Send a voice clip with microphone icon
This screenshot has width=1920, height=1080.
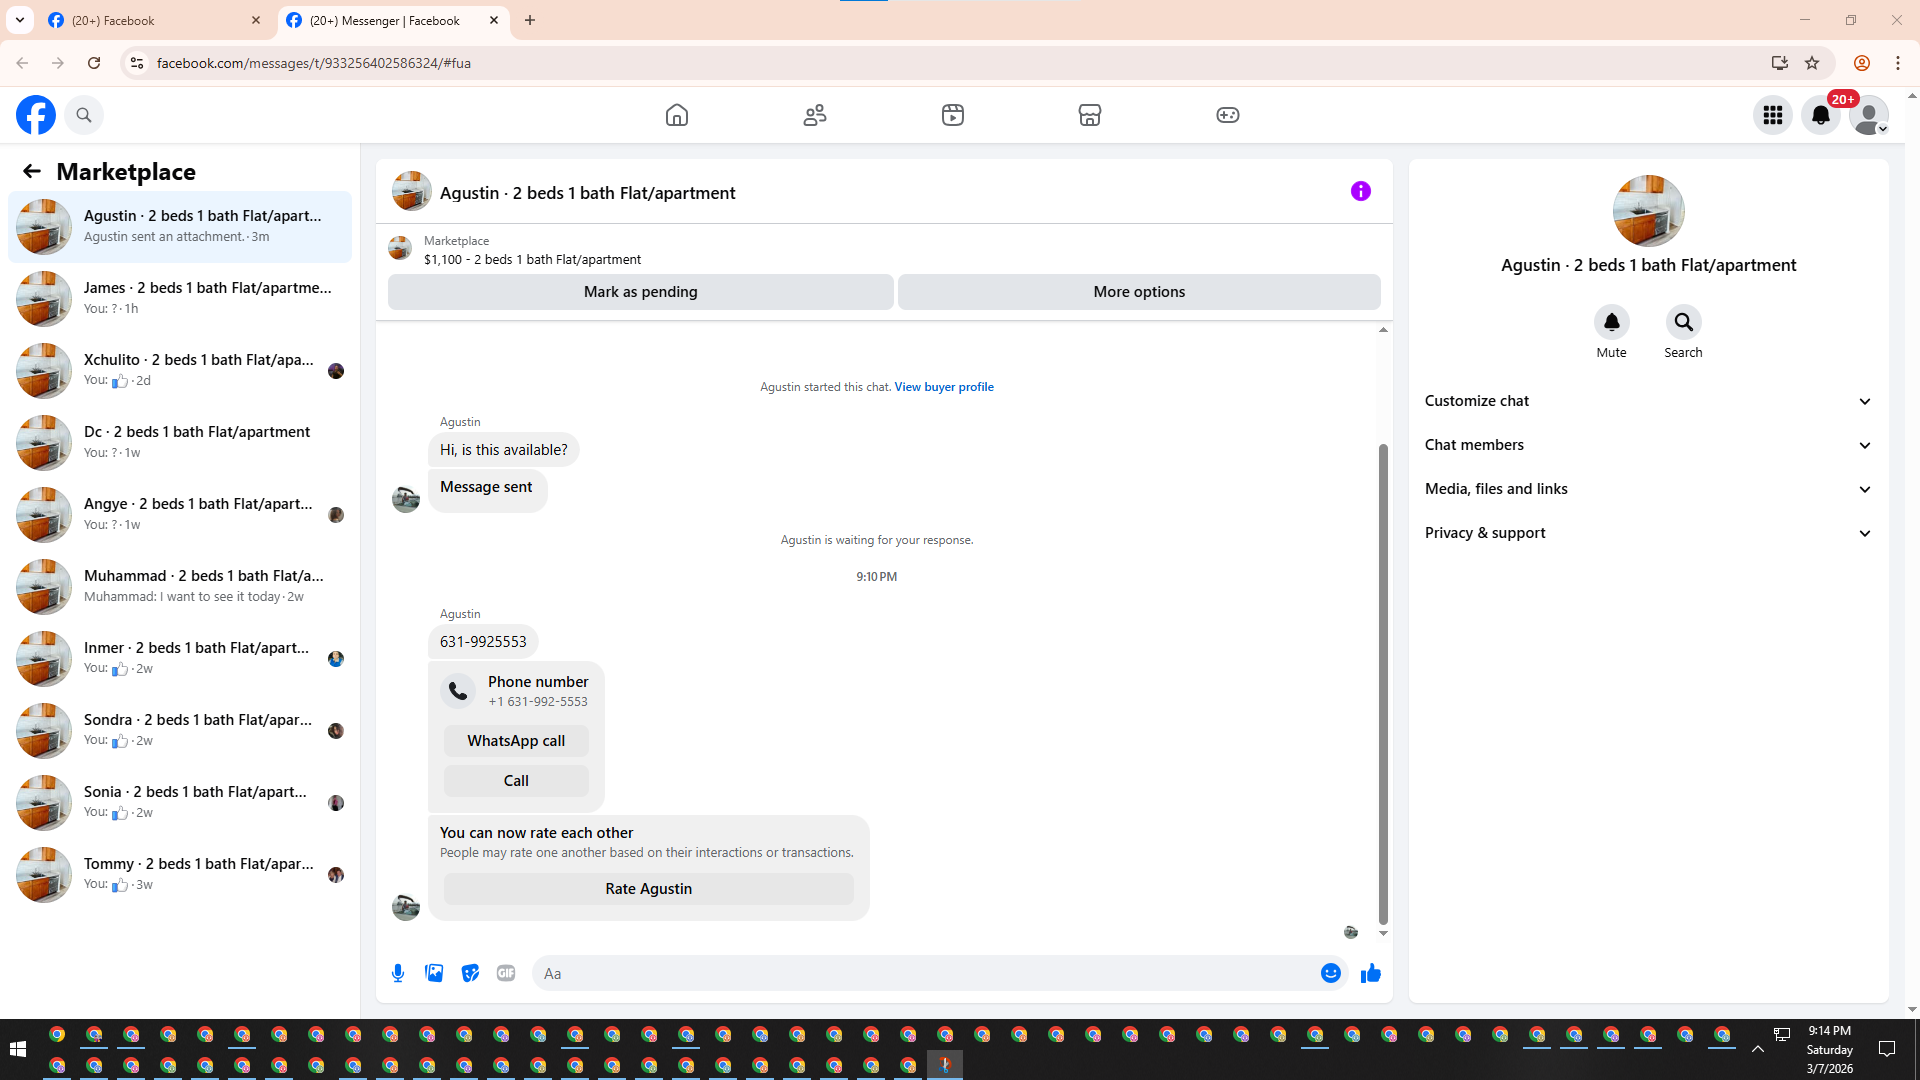point(398,973)
